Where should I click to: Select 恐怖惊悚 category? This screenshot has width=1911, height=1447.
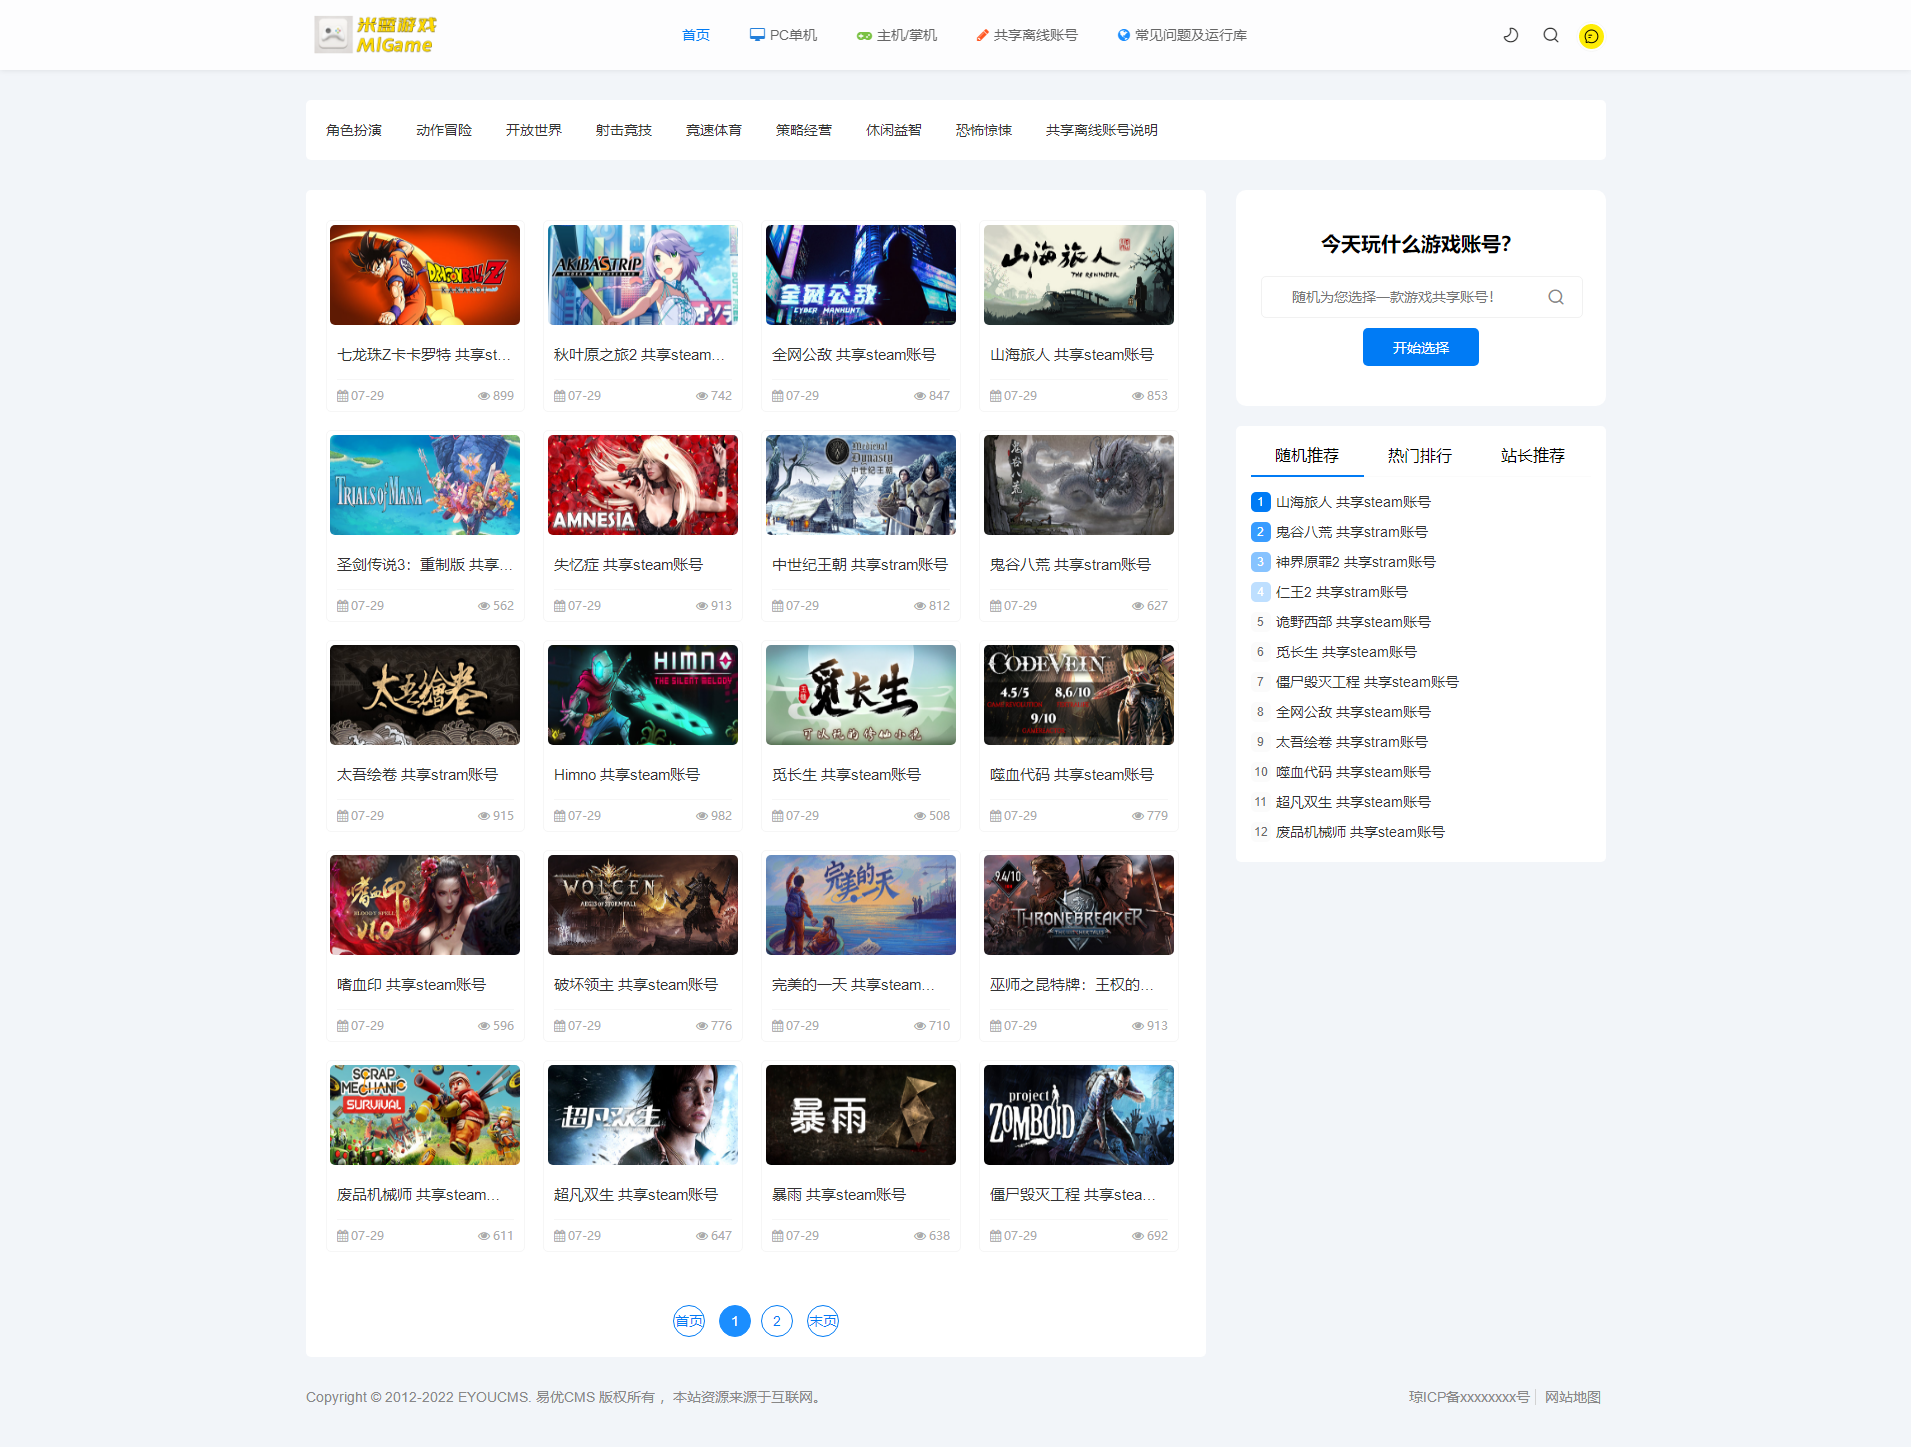coord(984,130)
